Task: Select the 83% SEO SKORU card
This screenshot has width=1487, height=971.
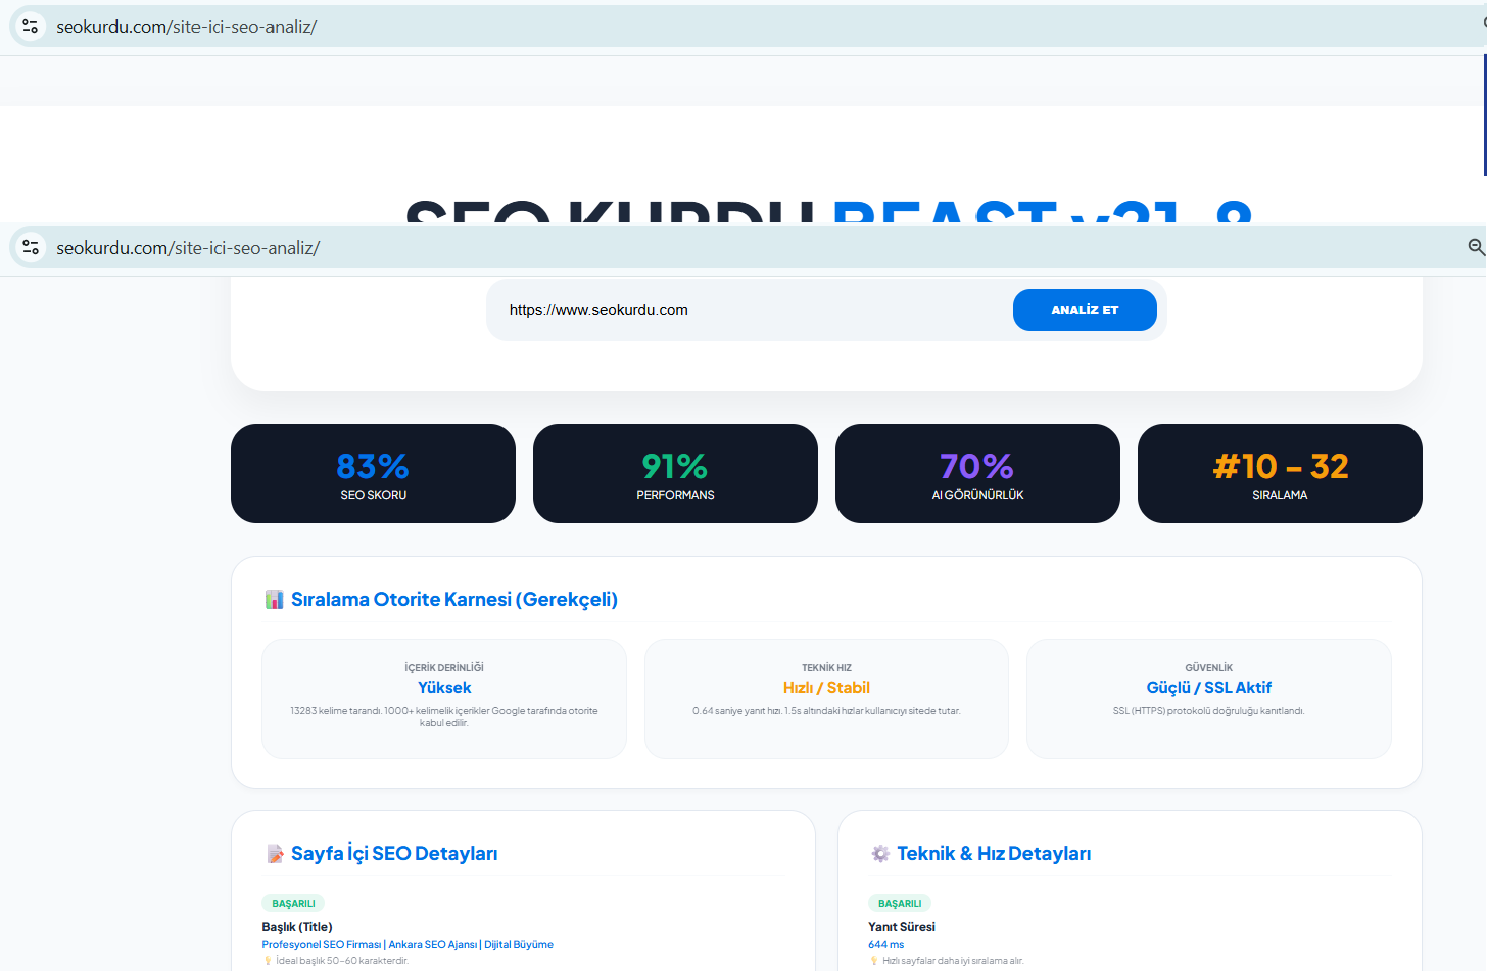Action: point(373,473)
